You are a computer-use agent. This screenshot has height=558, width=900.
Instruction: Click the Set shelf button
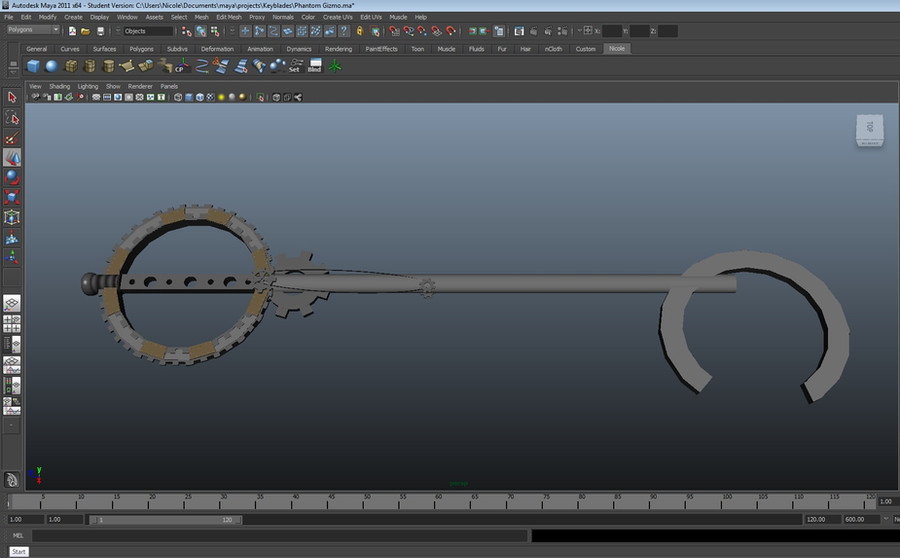coord(295,66)
